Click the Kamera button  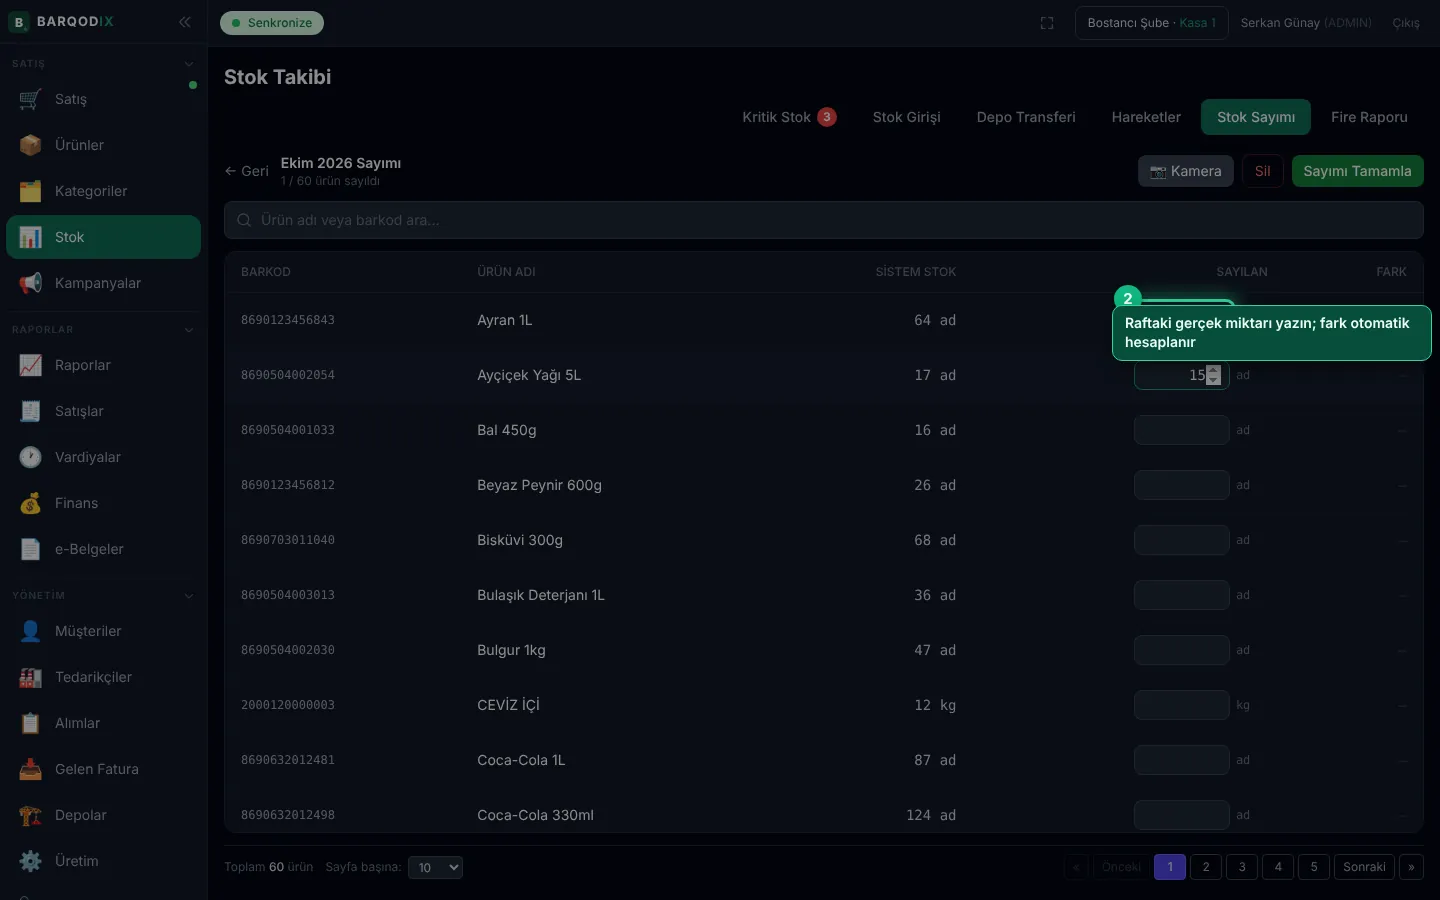click(1186, 171)
